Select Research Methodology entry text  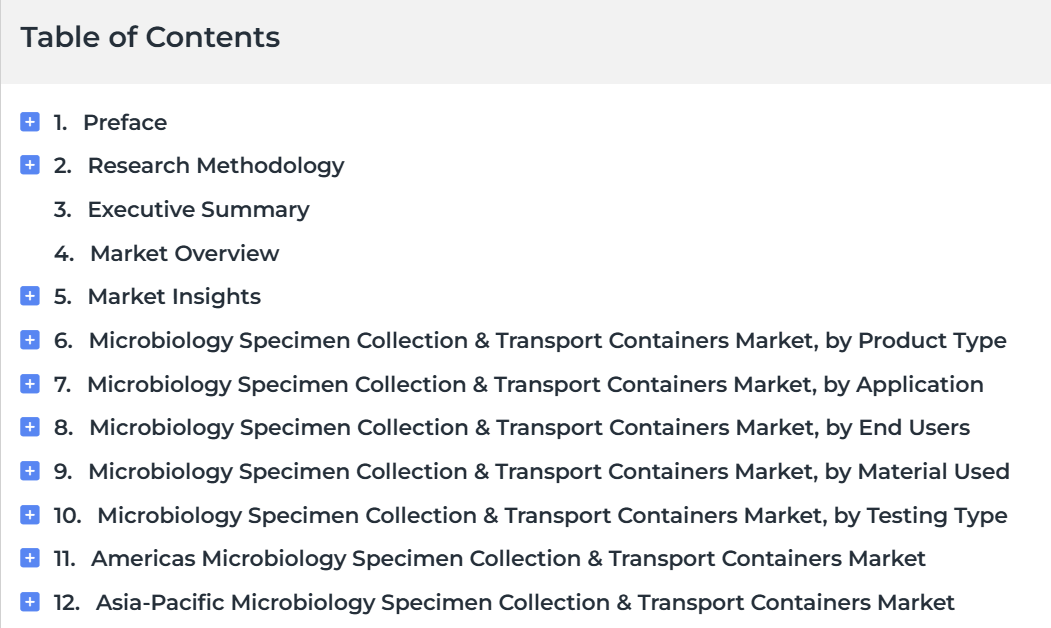(x=216, y=166)
